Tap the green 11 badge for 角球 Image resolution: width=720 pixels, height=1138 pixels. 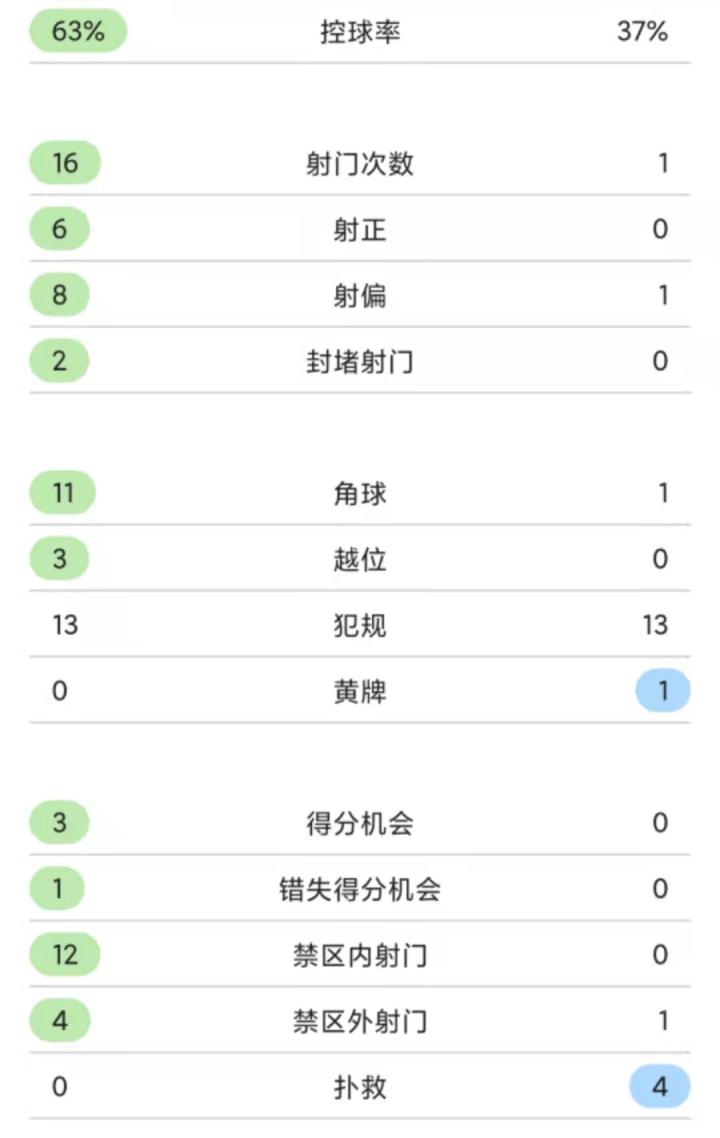[63, 493]
